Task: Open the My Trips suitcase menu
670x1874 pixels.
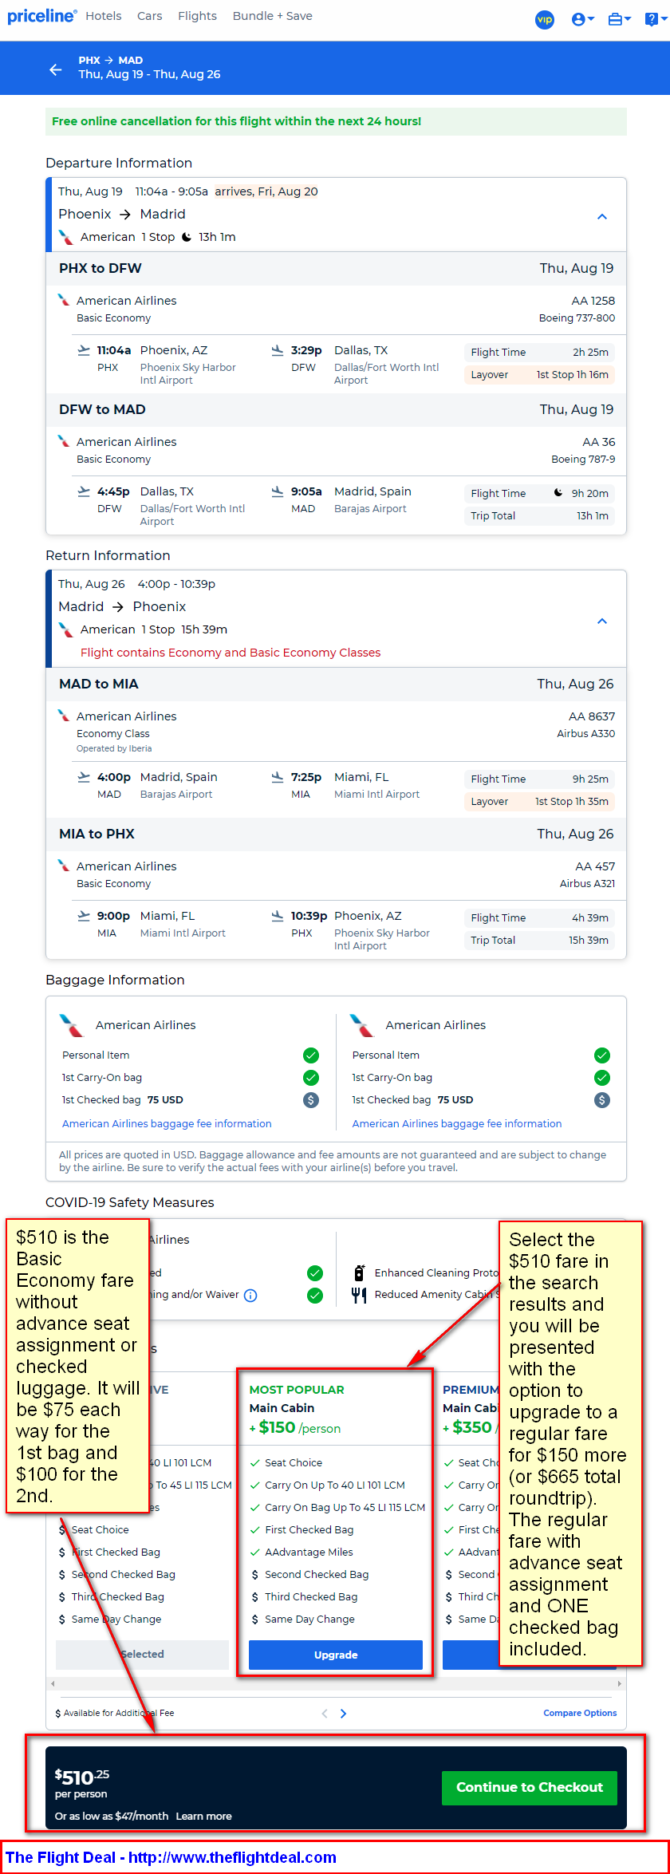Action: tap(618, 19)
